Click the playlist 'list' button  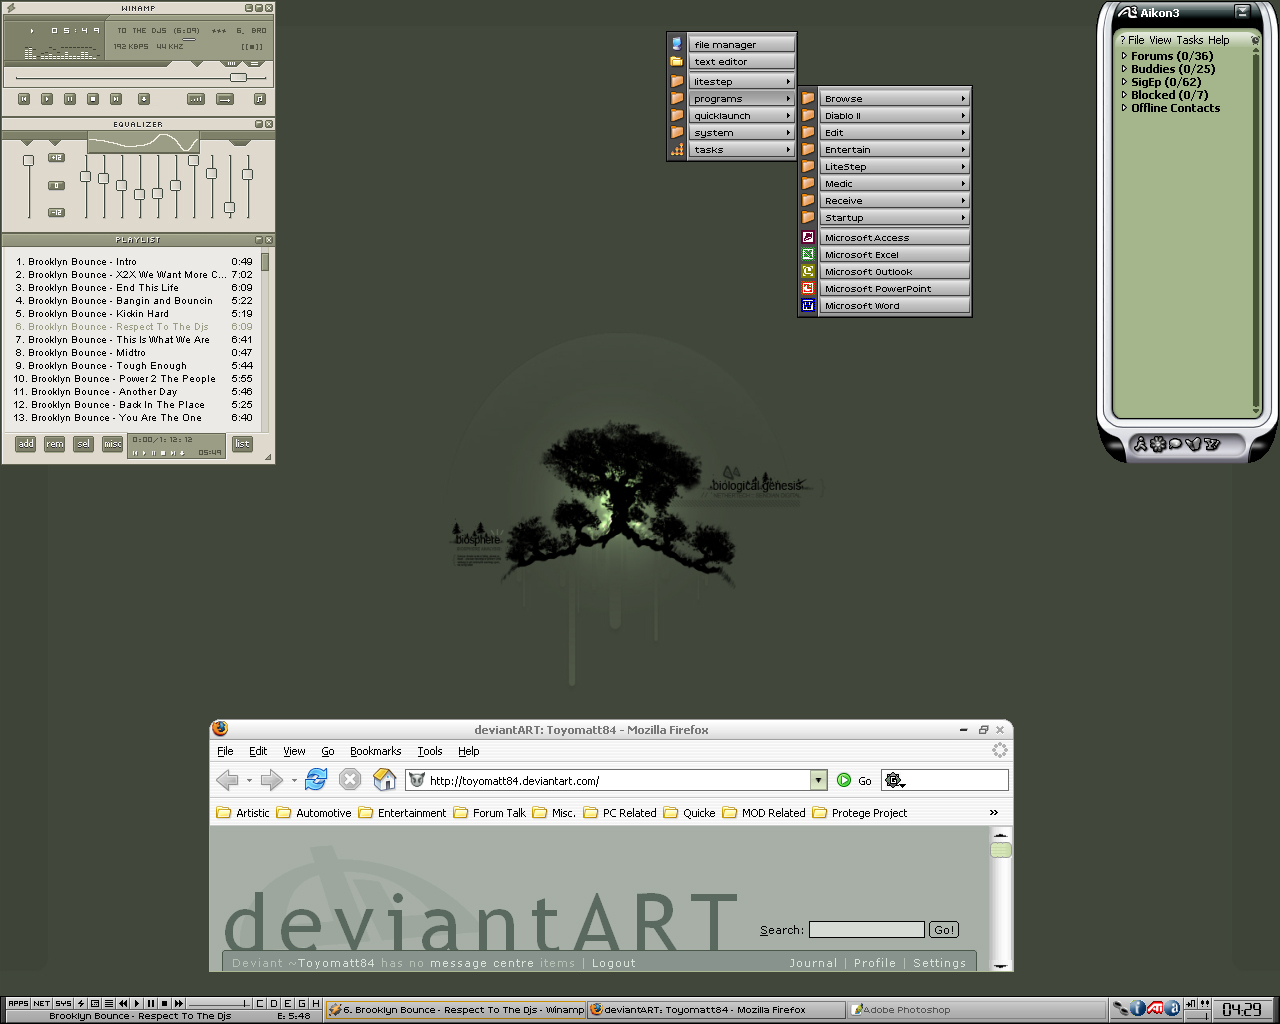tap(242, 444)
